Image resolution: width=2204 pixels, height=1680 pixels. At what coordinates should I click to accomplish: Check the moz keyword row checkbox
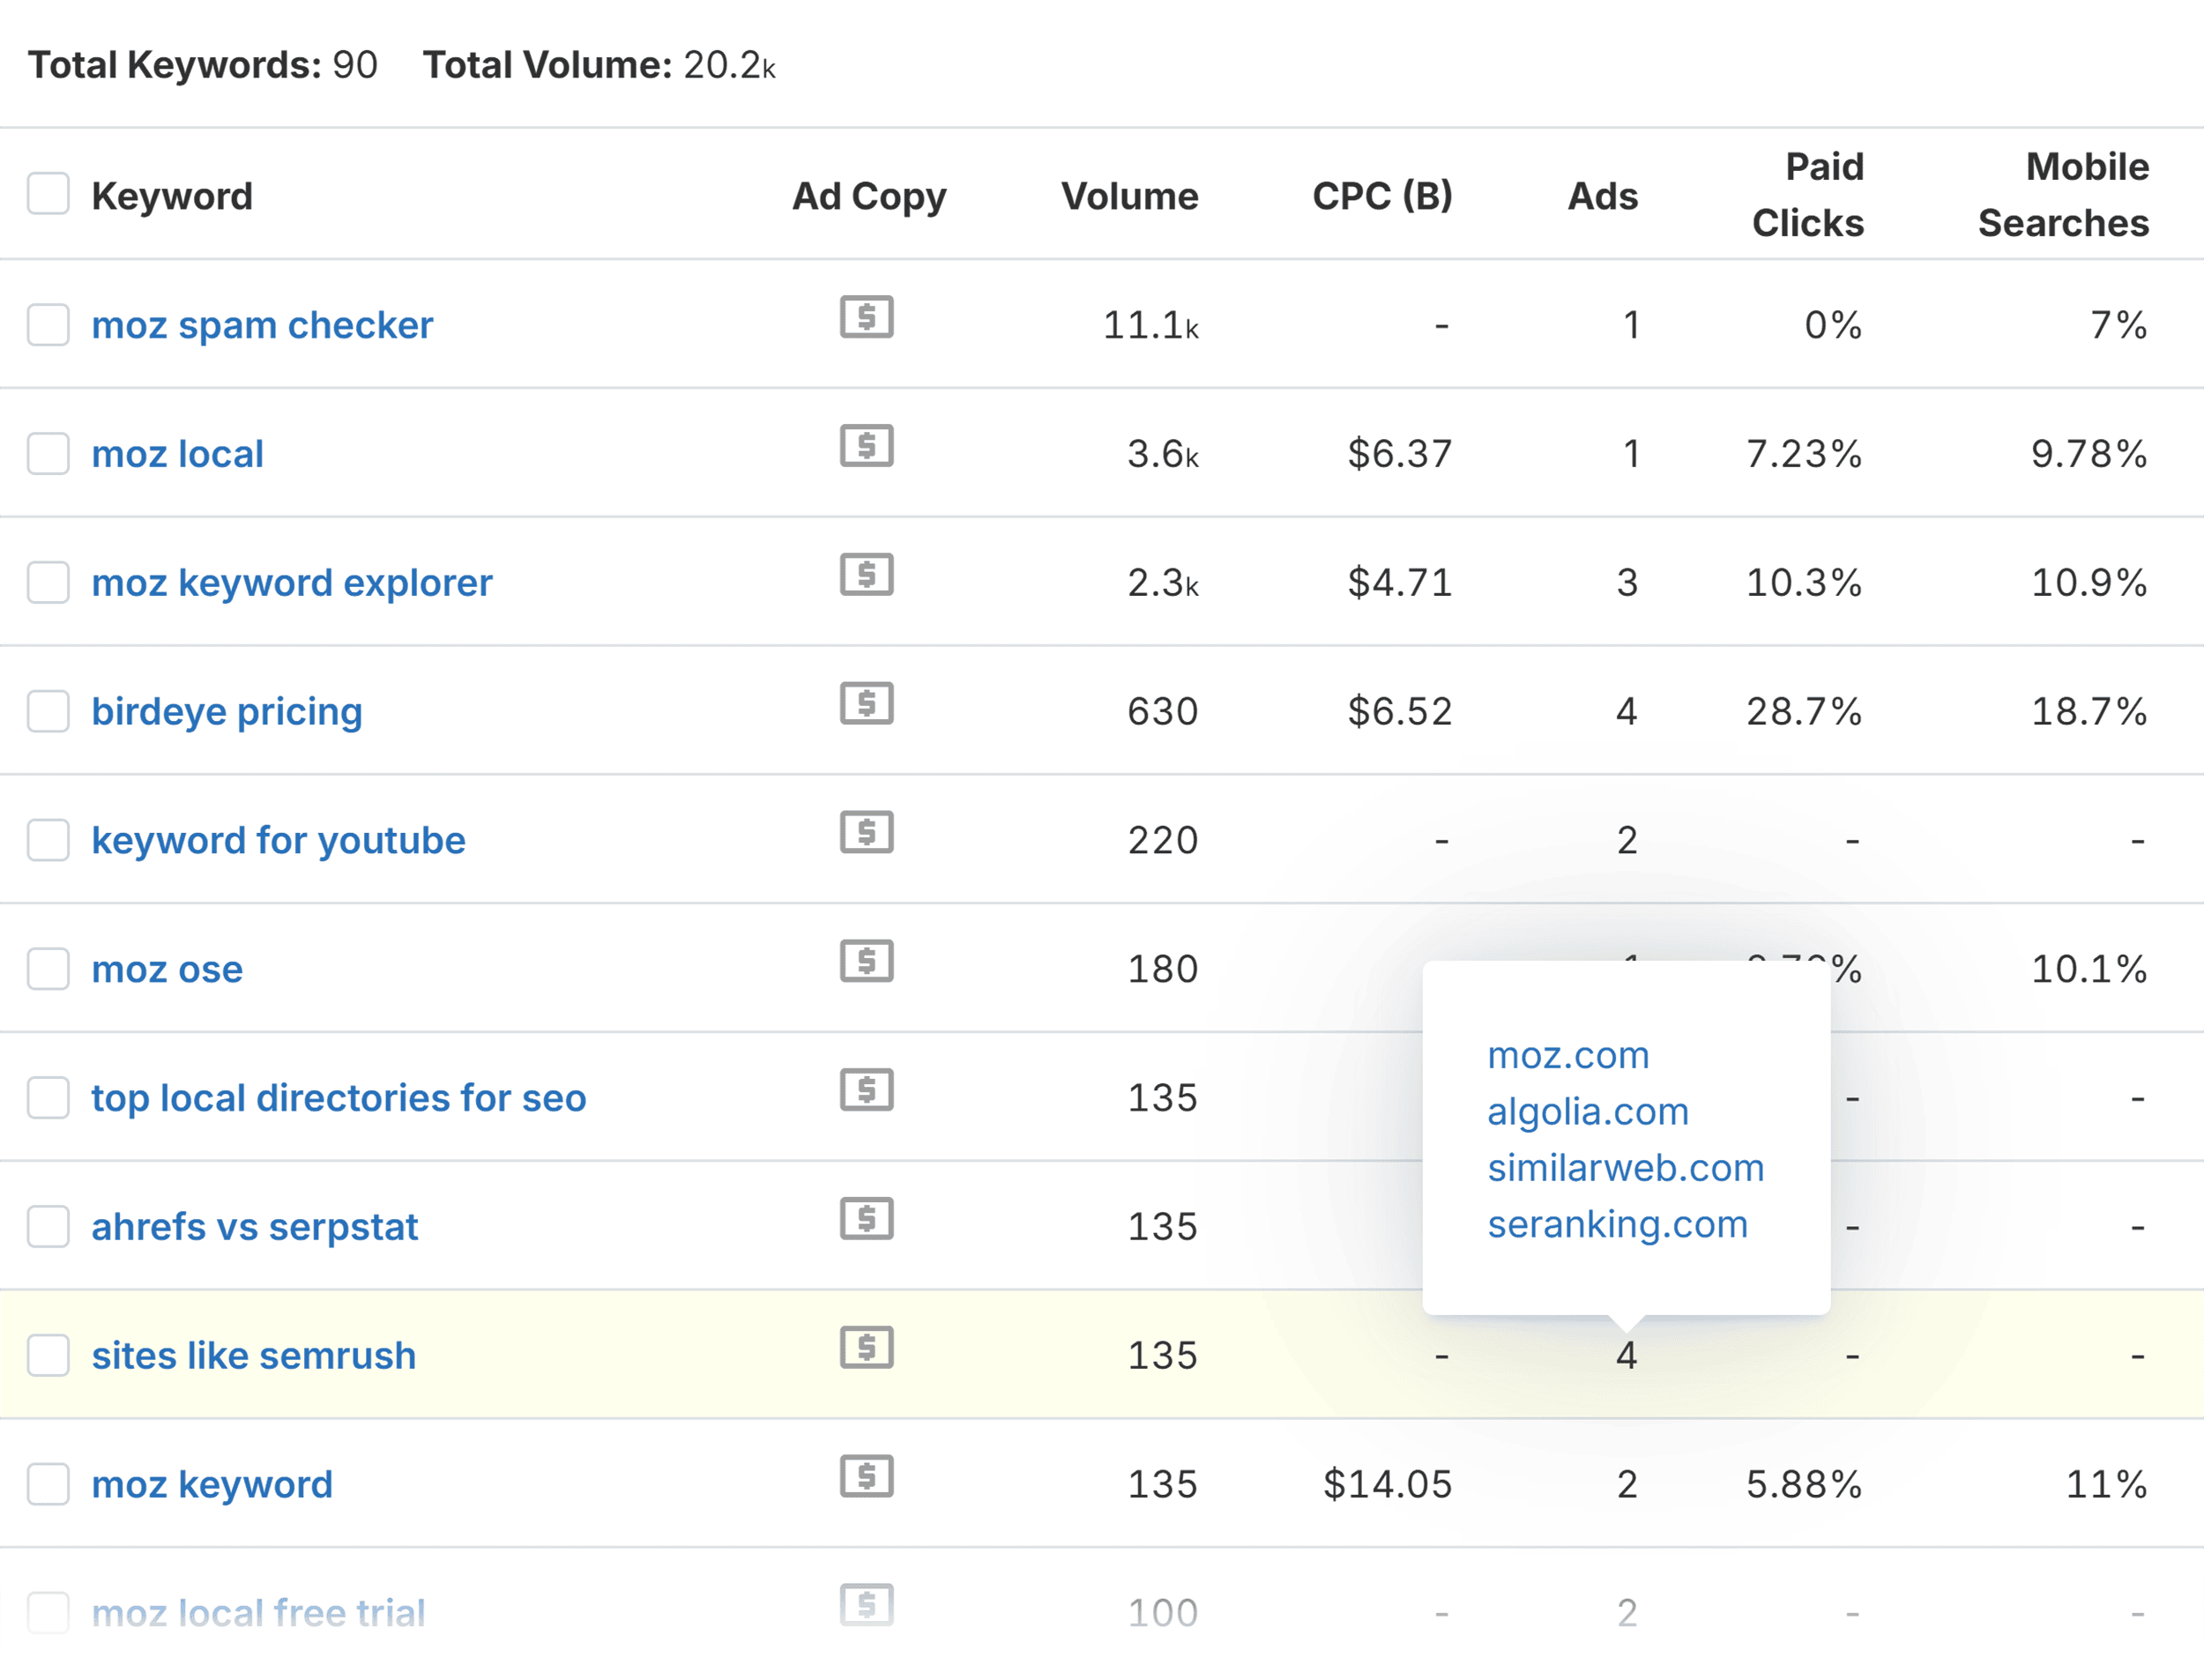click(x=48, y=1485)
